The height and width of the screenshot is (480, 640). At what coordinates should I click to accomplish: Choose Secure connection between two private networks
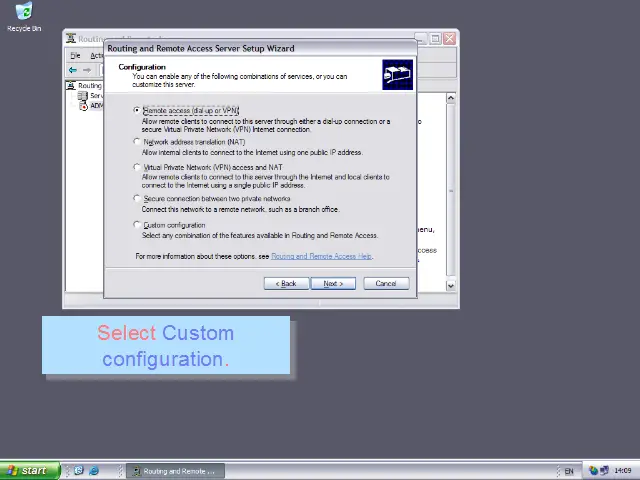138,199
